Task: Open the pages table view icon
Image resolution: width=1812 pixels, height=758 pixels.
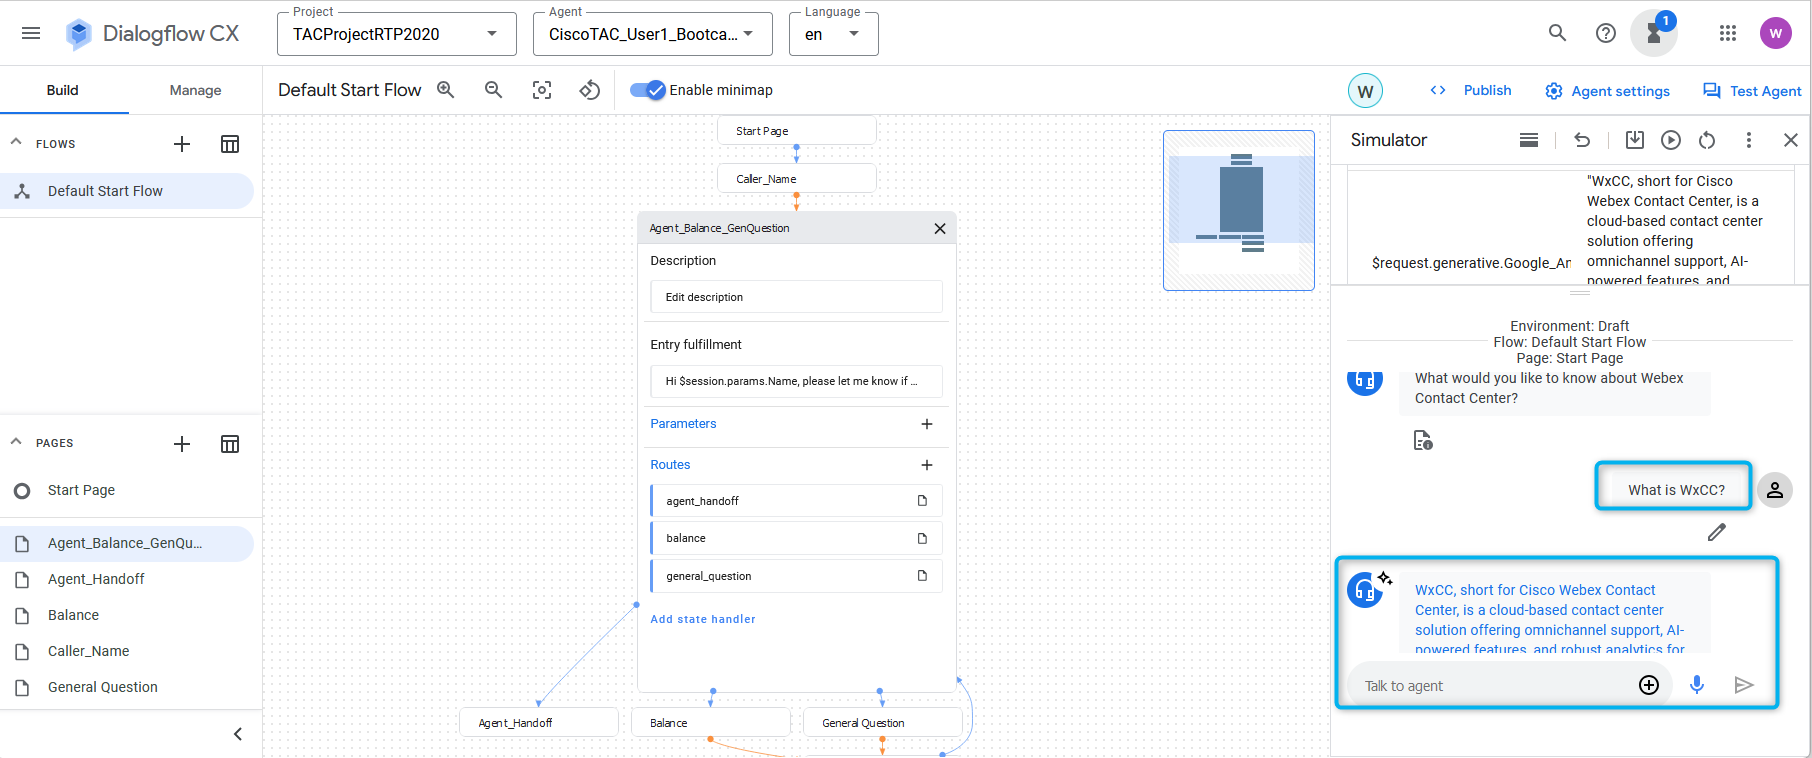Action: pos(230,444)
